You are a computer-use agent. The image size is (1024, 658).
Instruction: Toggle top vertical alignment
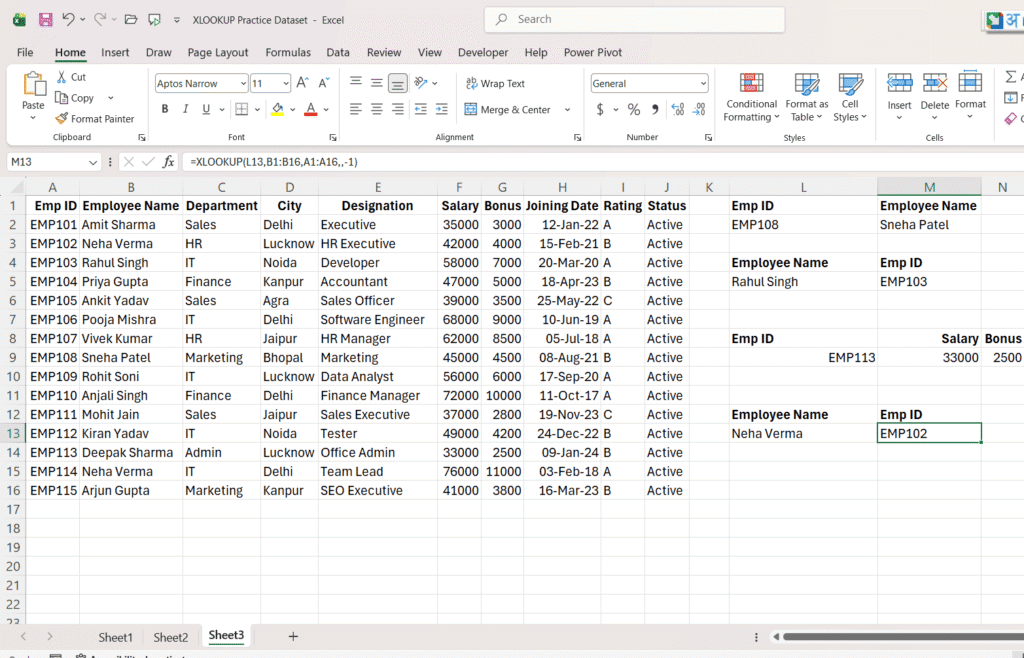click(x=356, y=82)
